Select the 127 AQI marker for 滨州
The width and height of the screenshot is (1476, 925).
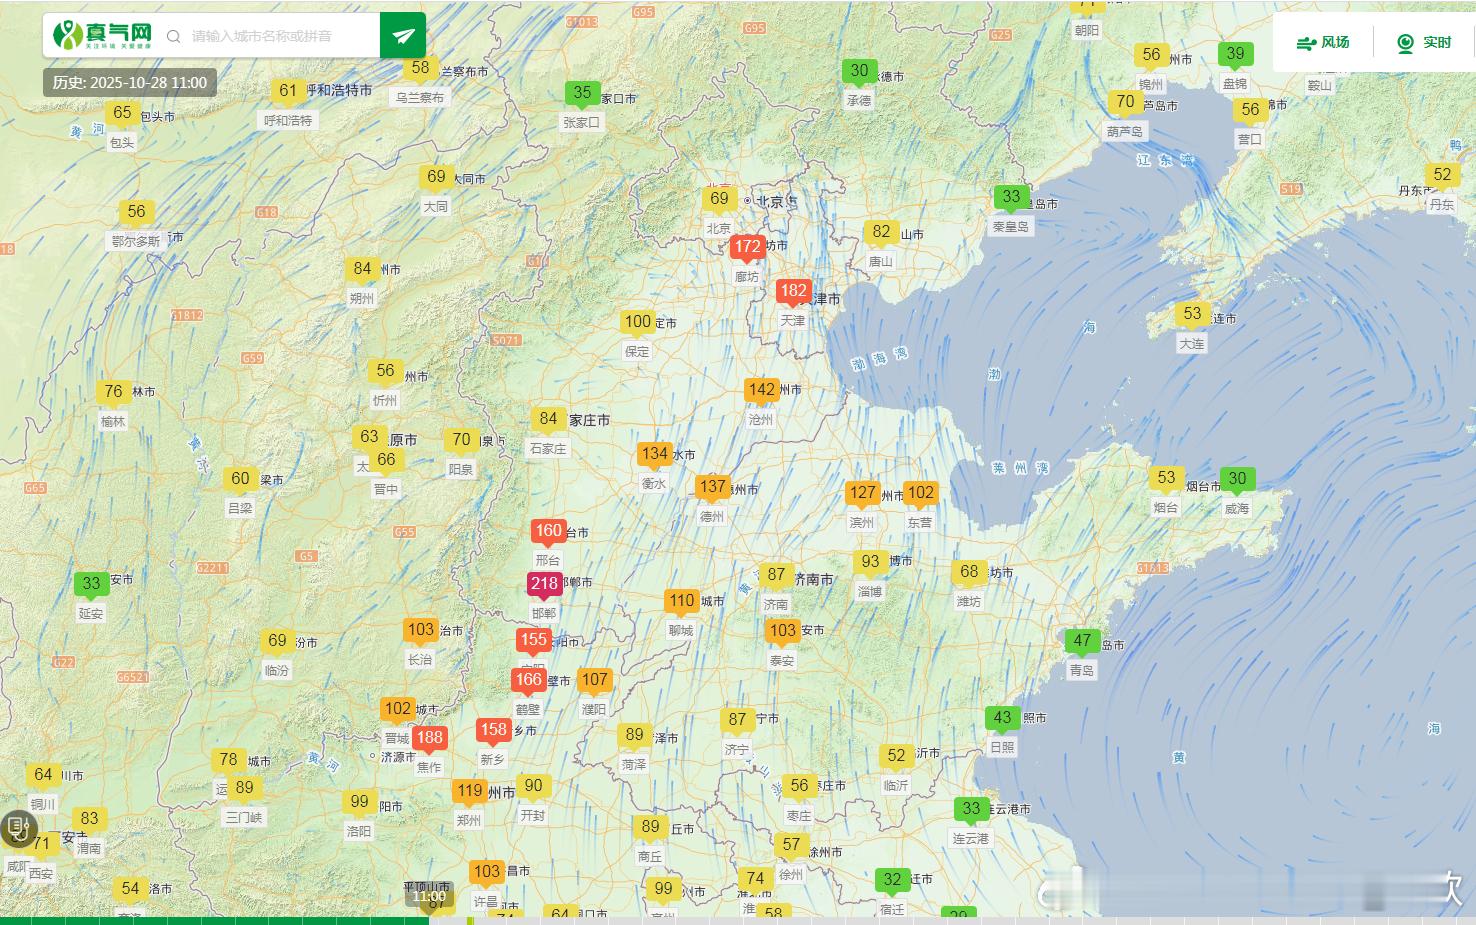click(x=863, y=493)
